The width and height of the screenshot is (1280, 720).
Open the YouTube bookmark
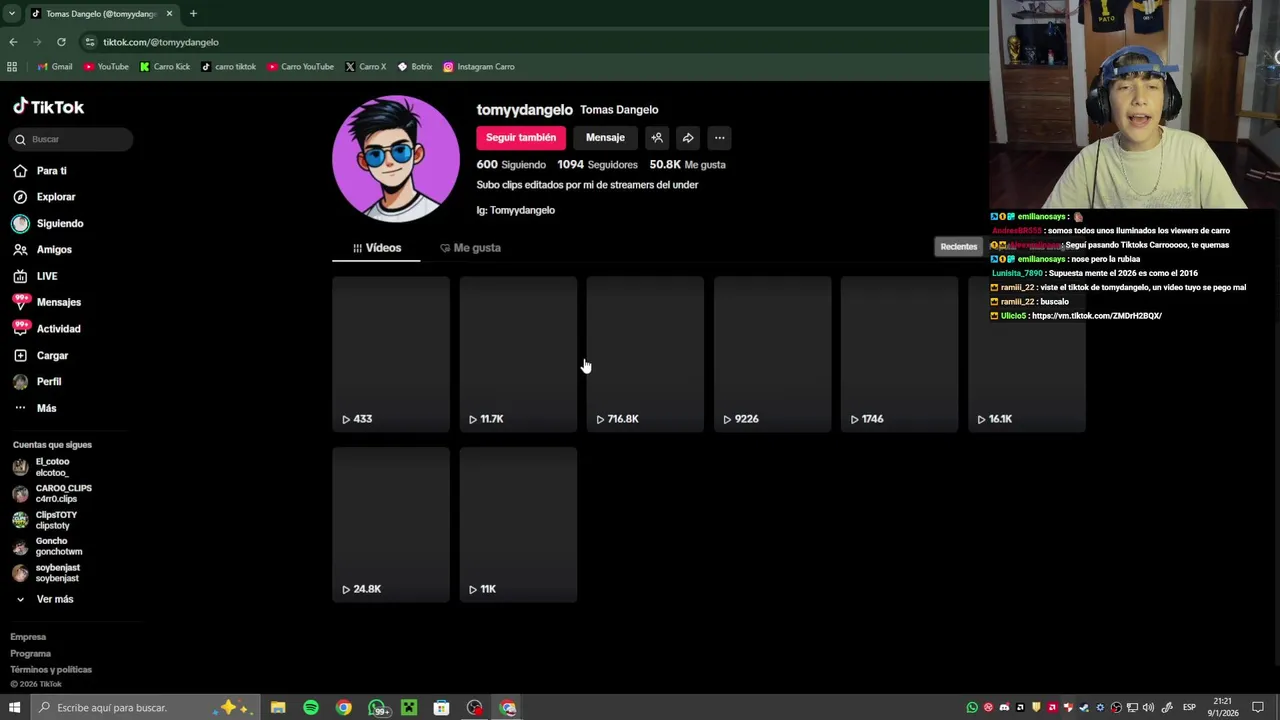click(106, 67)
